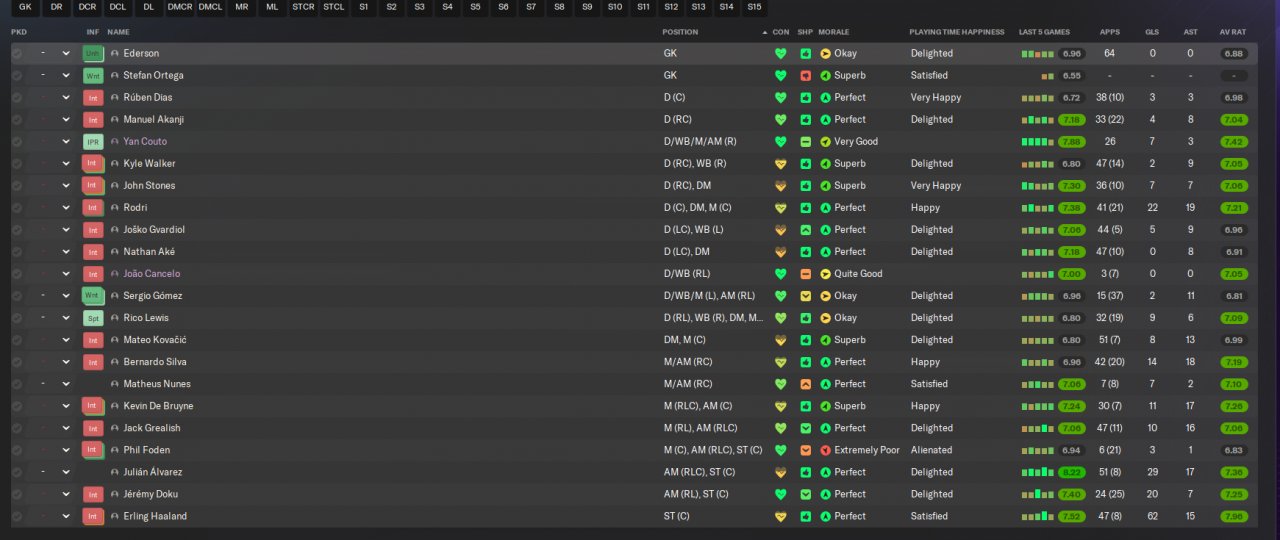The width and height of the screenshot is (1280, 540).
Task: Click Stefan Ortega's 'Wnt' wanted status icon
Action: pyautogui.click(x=93, y=75)
